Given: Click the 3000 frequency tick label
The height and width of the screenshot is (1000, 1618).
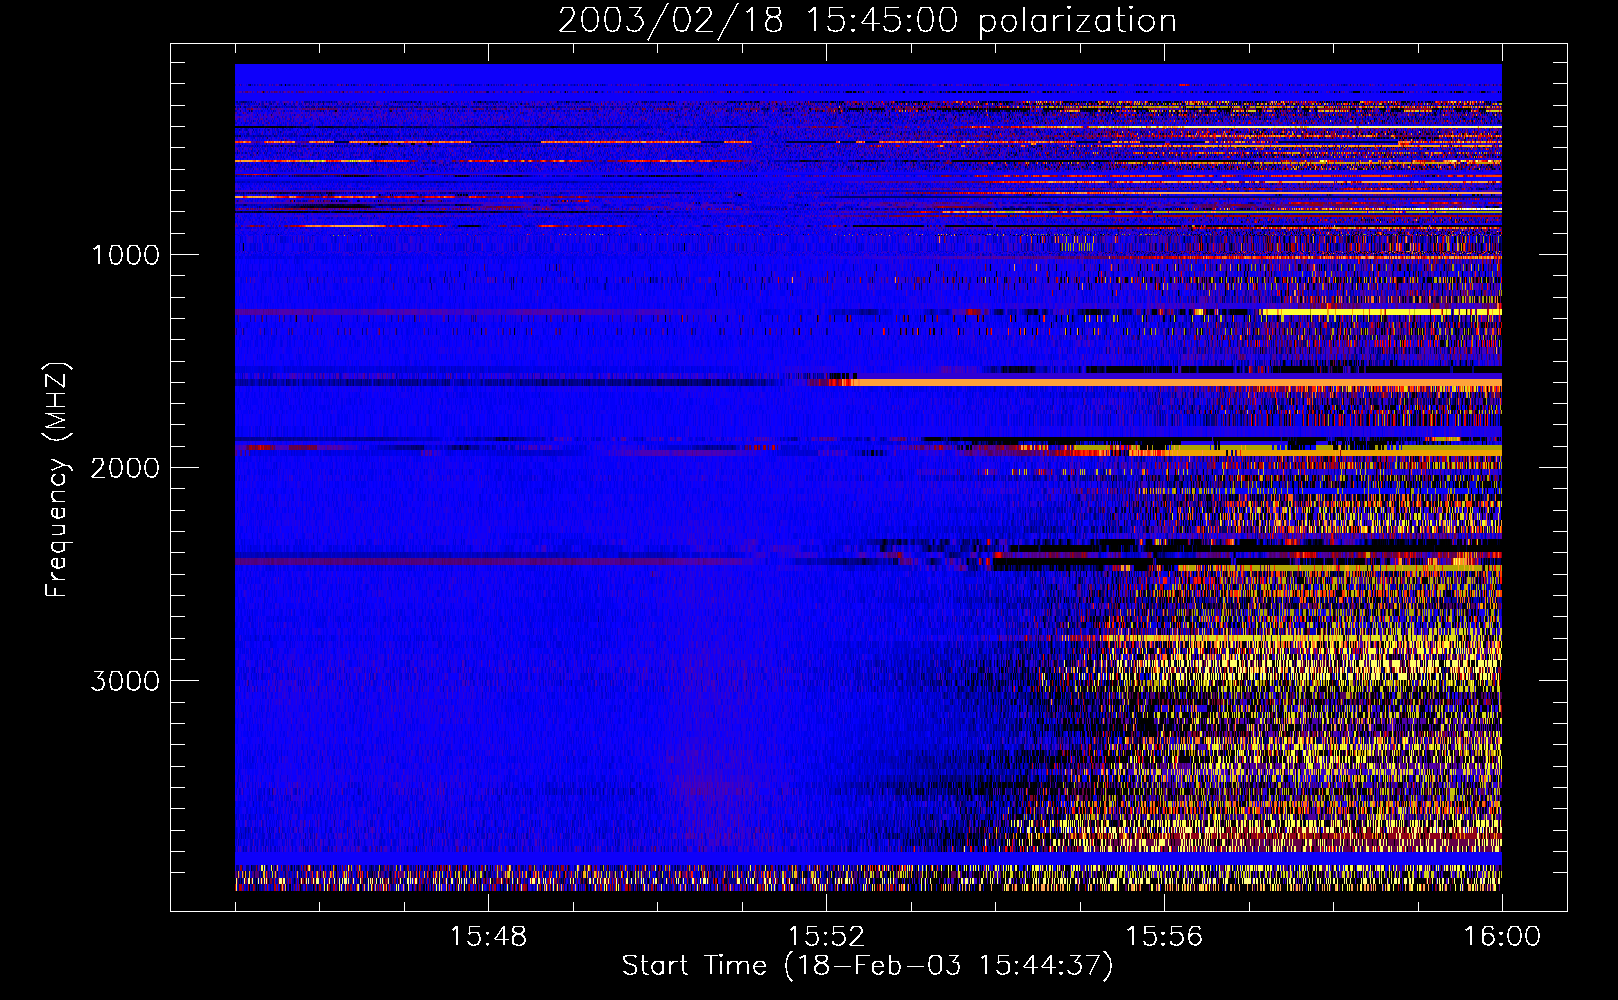Looking at the screenshot, I should pyautogui.click(x=126, y=681).
